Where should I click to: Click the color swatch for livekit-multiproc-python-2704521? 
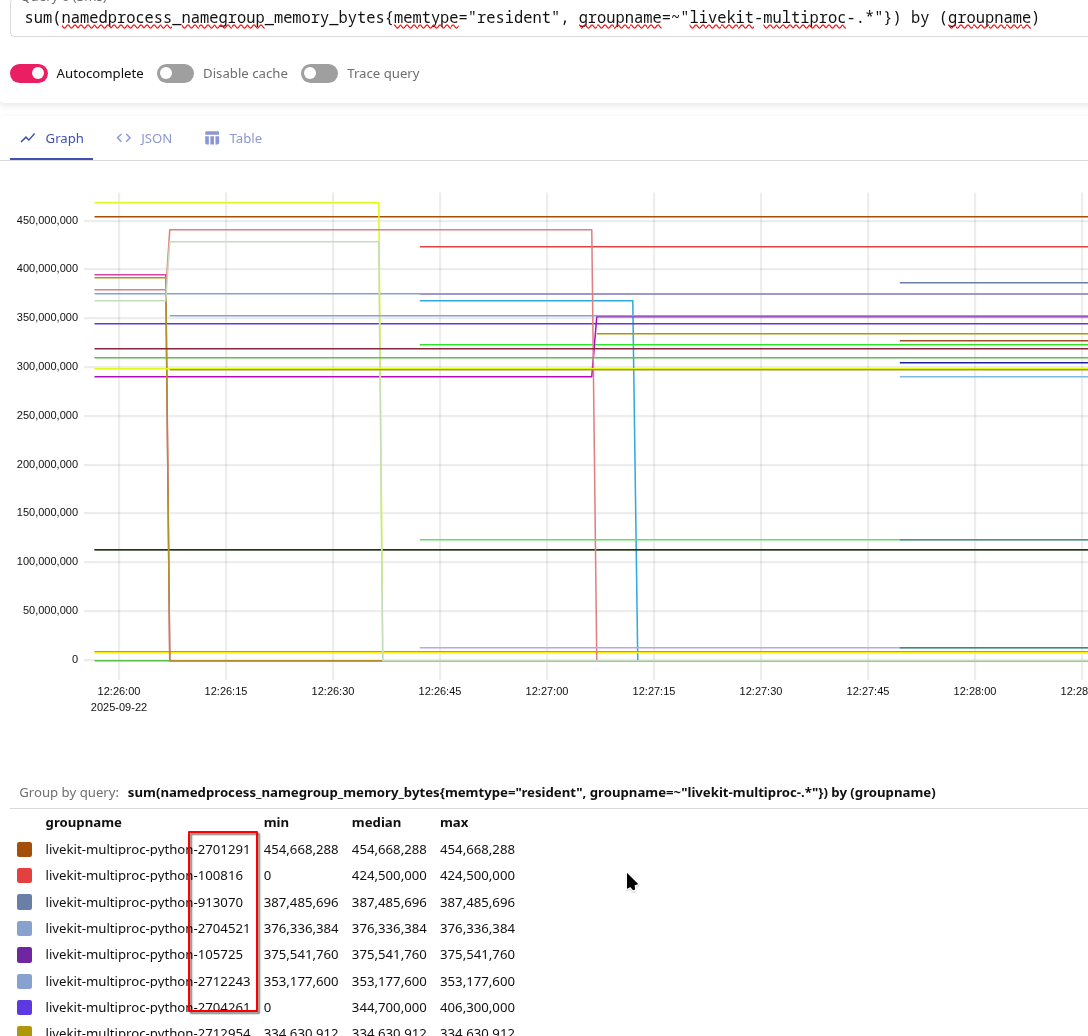(24, 928)
